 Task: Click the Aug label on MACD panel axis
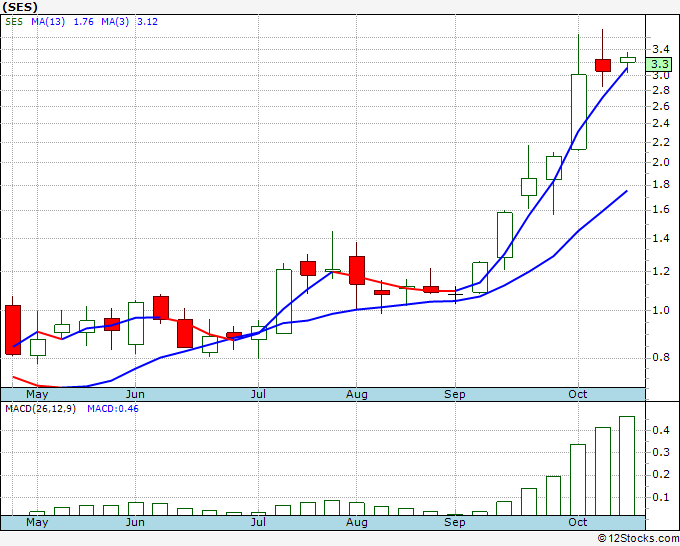357,522
